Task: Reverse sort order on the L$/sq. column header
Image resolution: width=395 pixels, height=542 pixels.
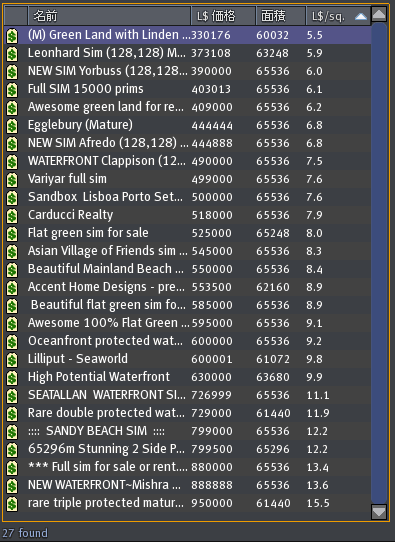Action: (338, 16)
